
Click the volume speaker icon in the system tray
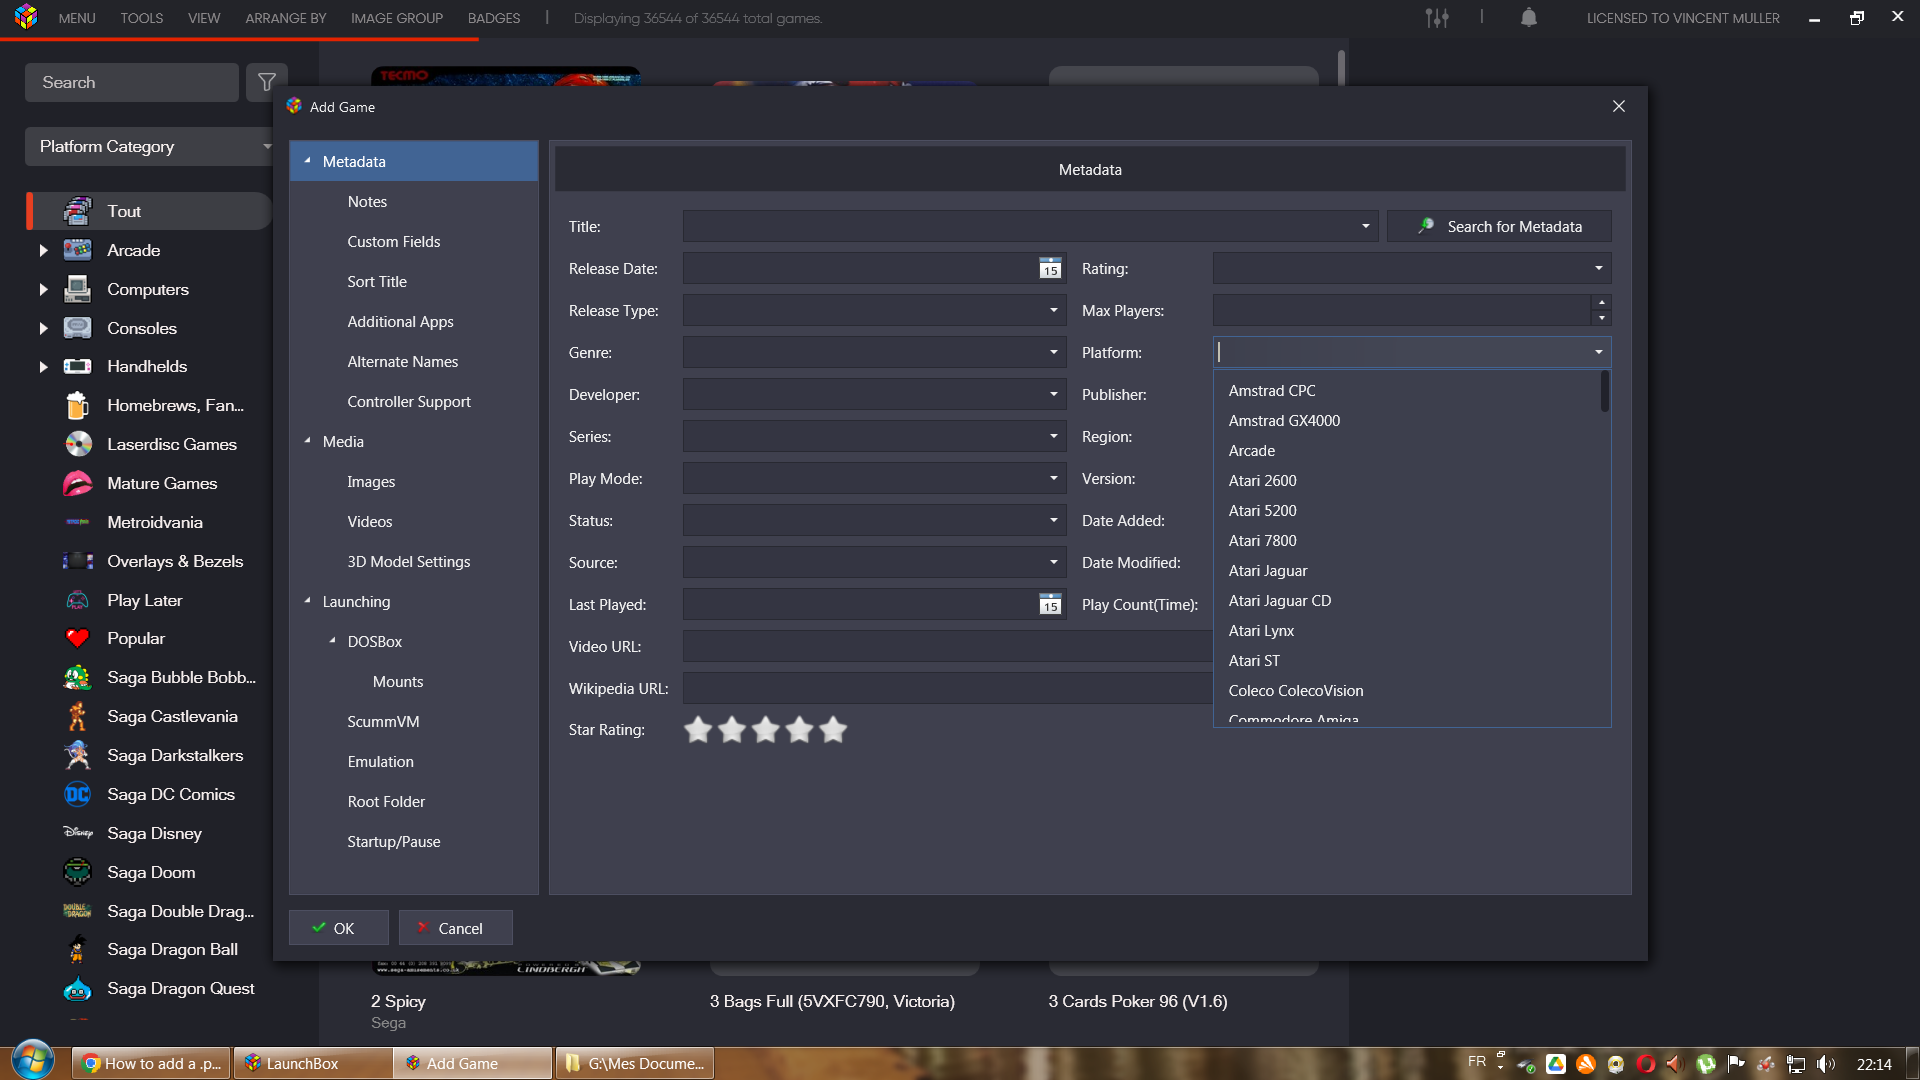(x=1826, y=1064)
